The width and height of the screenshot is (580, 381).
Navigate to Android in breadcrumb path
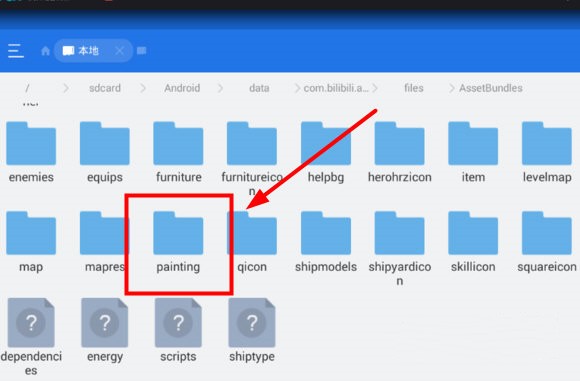point(182,88)
